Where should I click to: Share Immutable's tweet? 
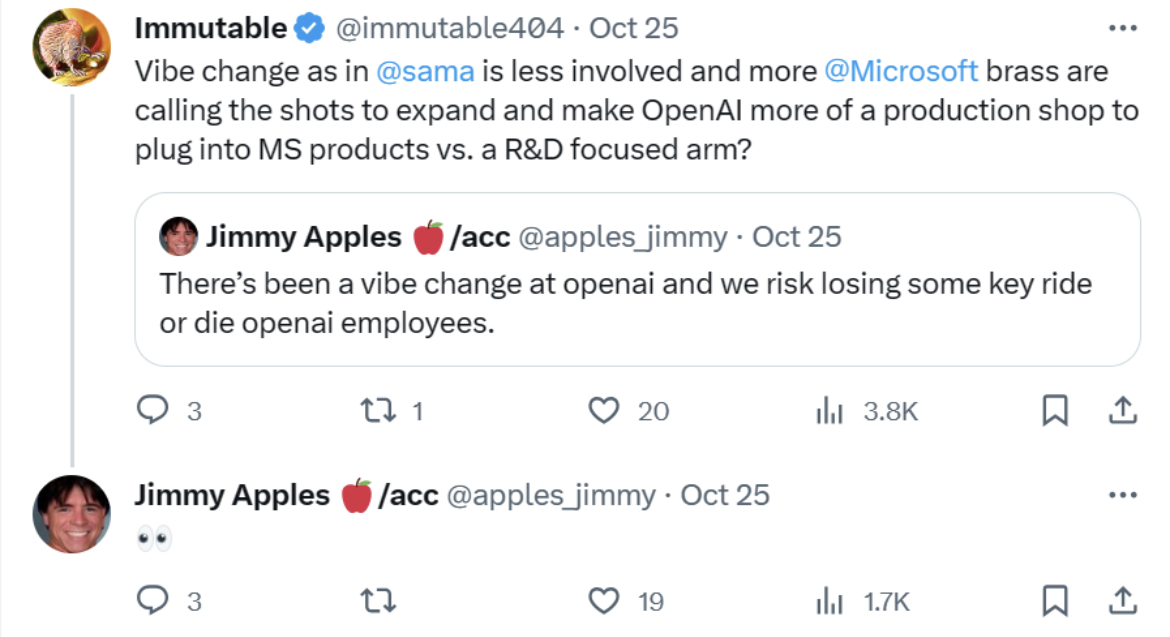point(1122,410)
